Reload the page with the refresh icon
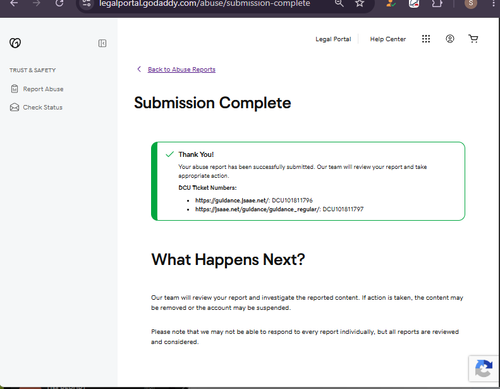 point(59,3)
